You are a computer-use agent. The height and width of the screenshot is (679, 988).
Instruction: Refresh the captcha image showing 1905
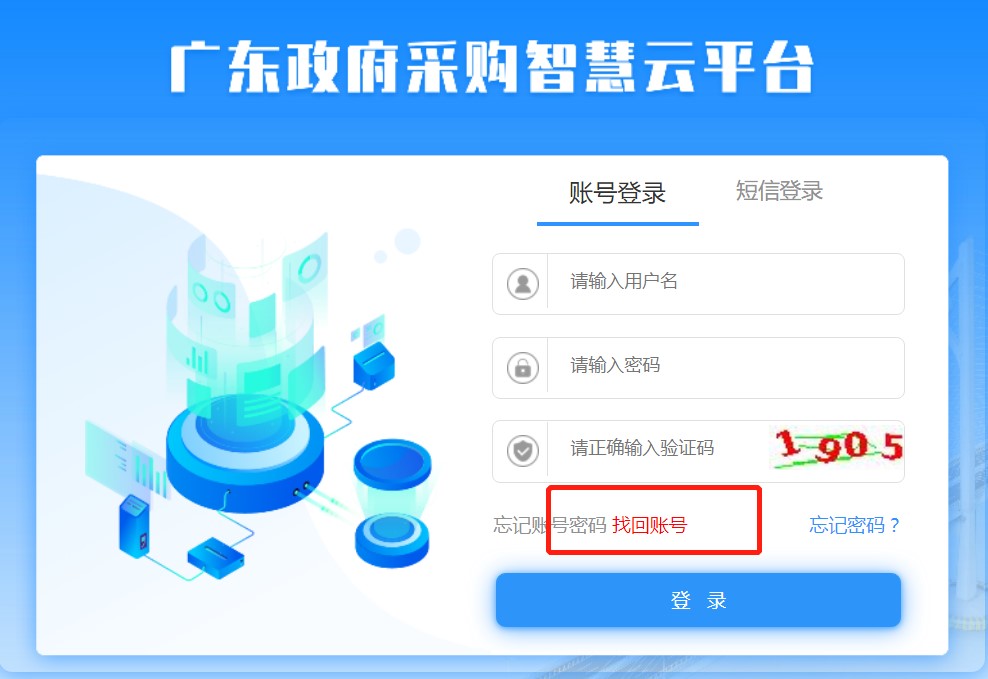tap(836, 447)
